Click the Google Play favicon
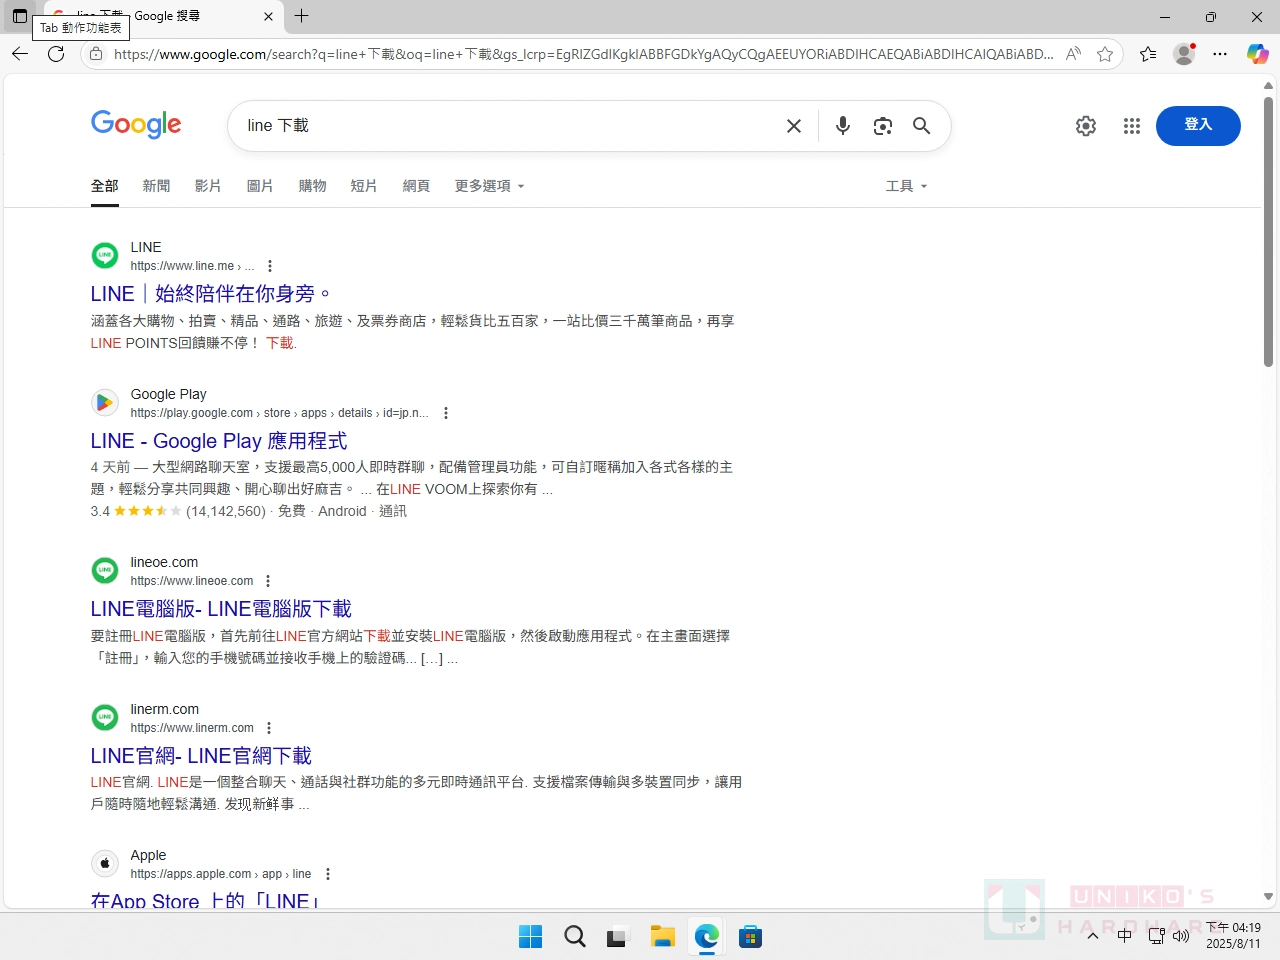 [105, 403]
